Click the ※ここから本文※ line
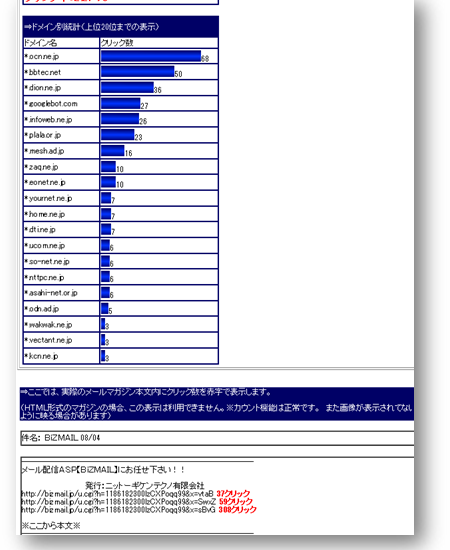The width and height of the screenshot is (450, 550). (51, 525)
